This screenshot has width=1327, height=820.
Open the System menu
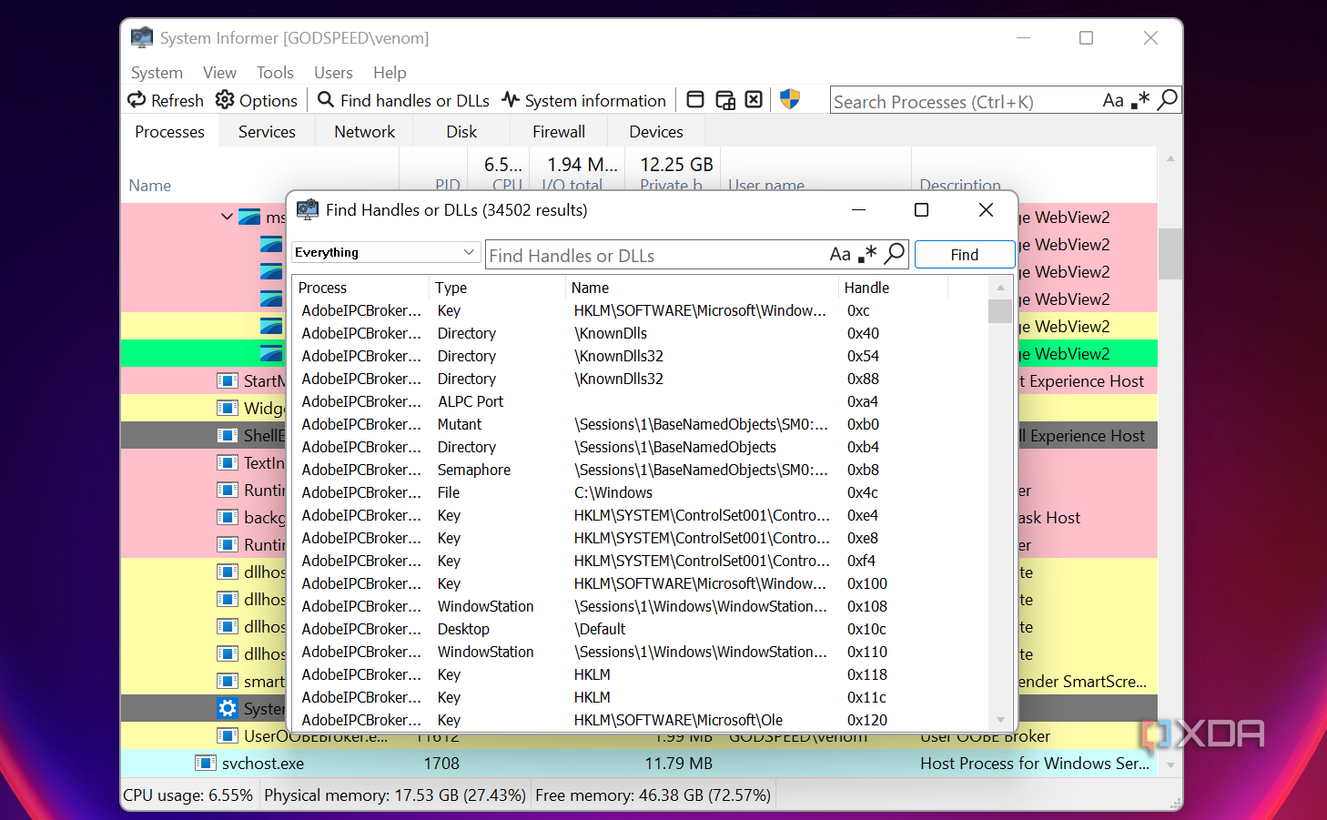(157, 72)
